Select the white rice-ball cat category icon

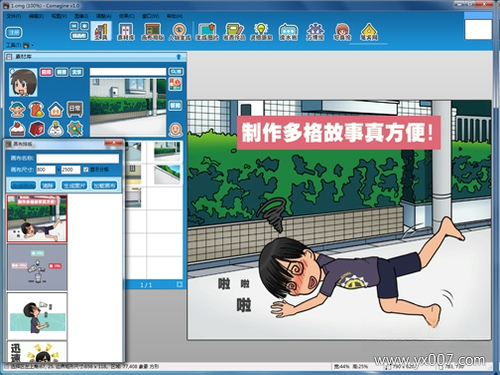coord(56,129)
